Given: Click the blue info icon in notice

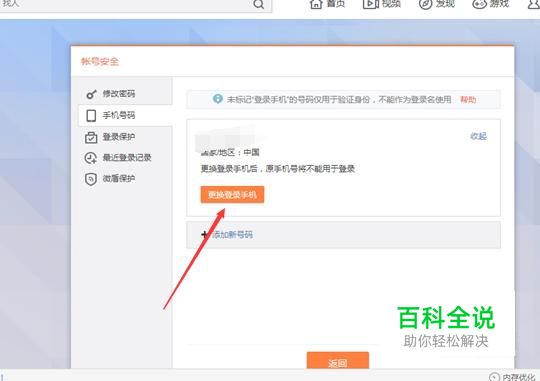Looking at the screenshot, I should 218,99.
